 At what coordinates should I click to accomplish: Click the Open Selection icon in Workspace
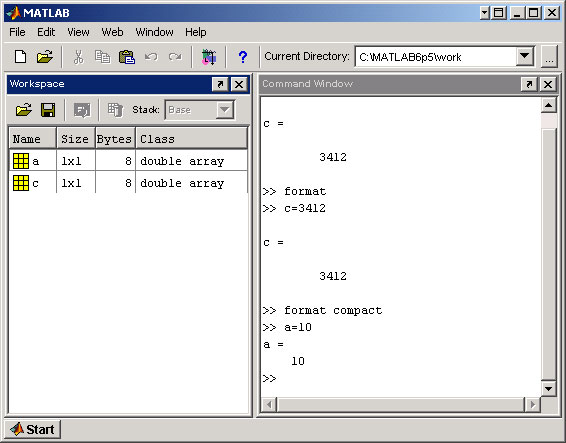(82, 110)
